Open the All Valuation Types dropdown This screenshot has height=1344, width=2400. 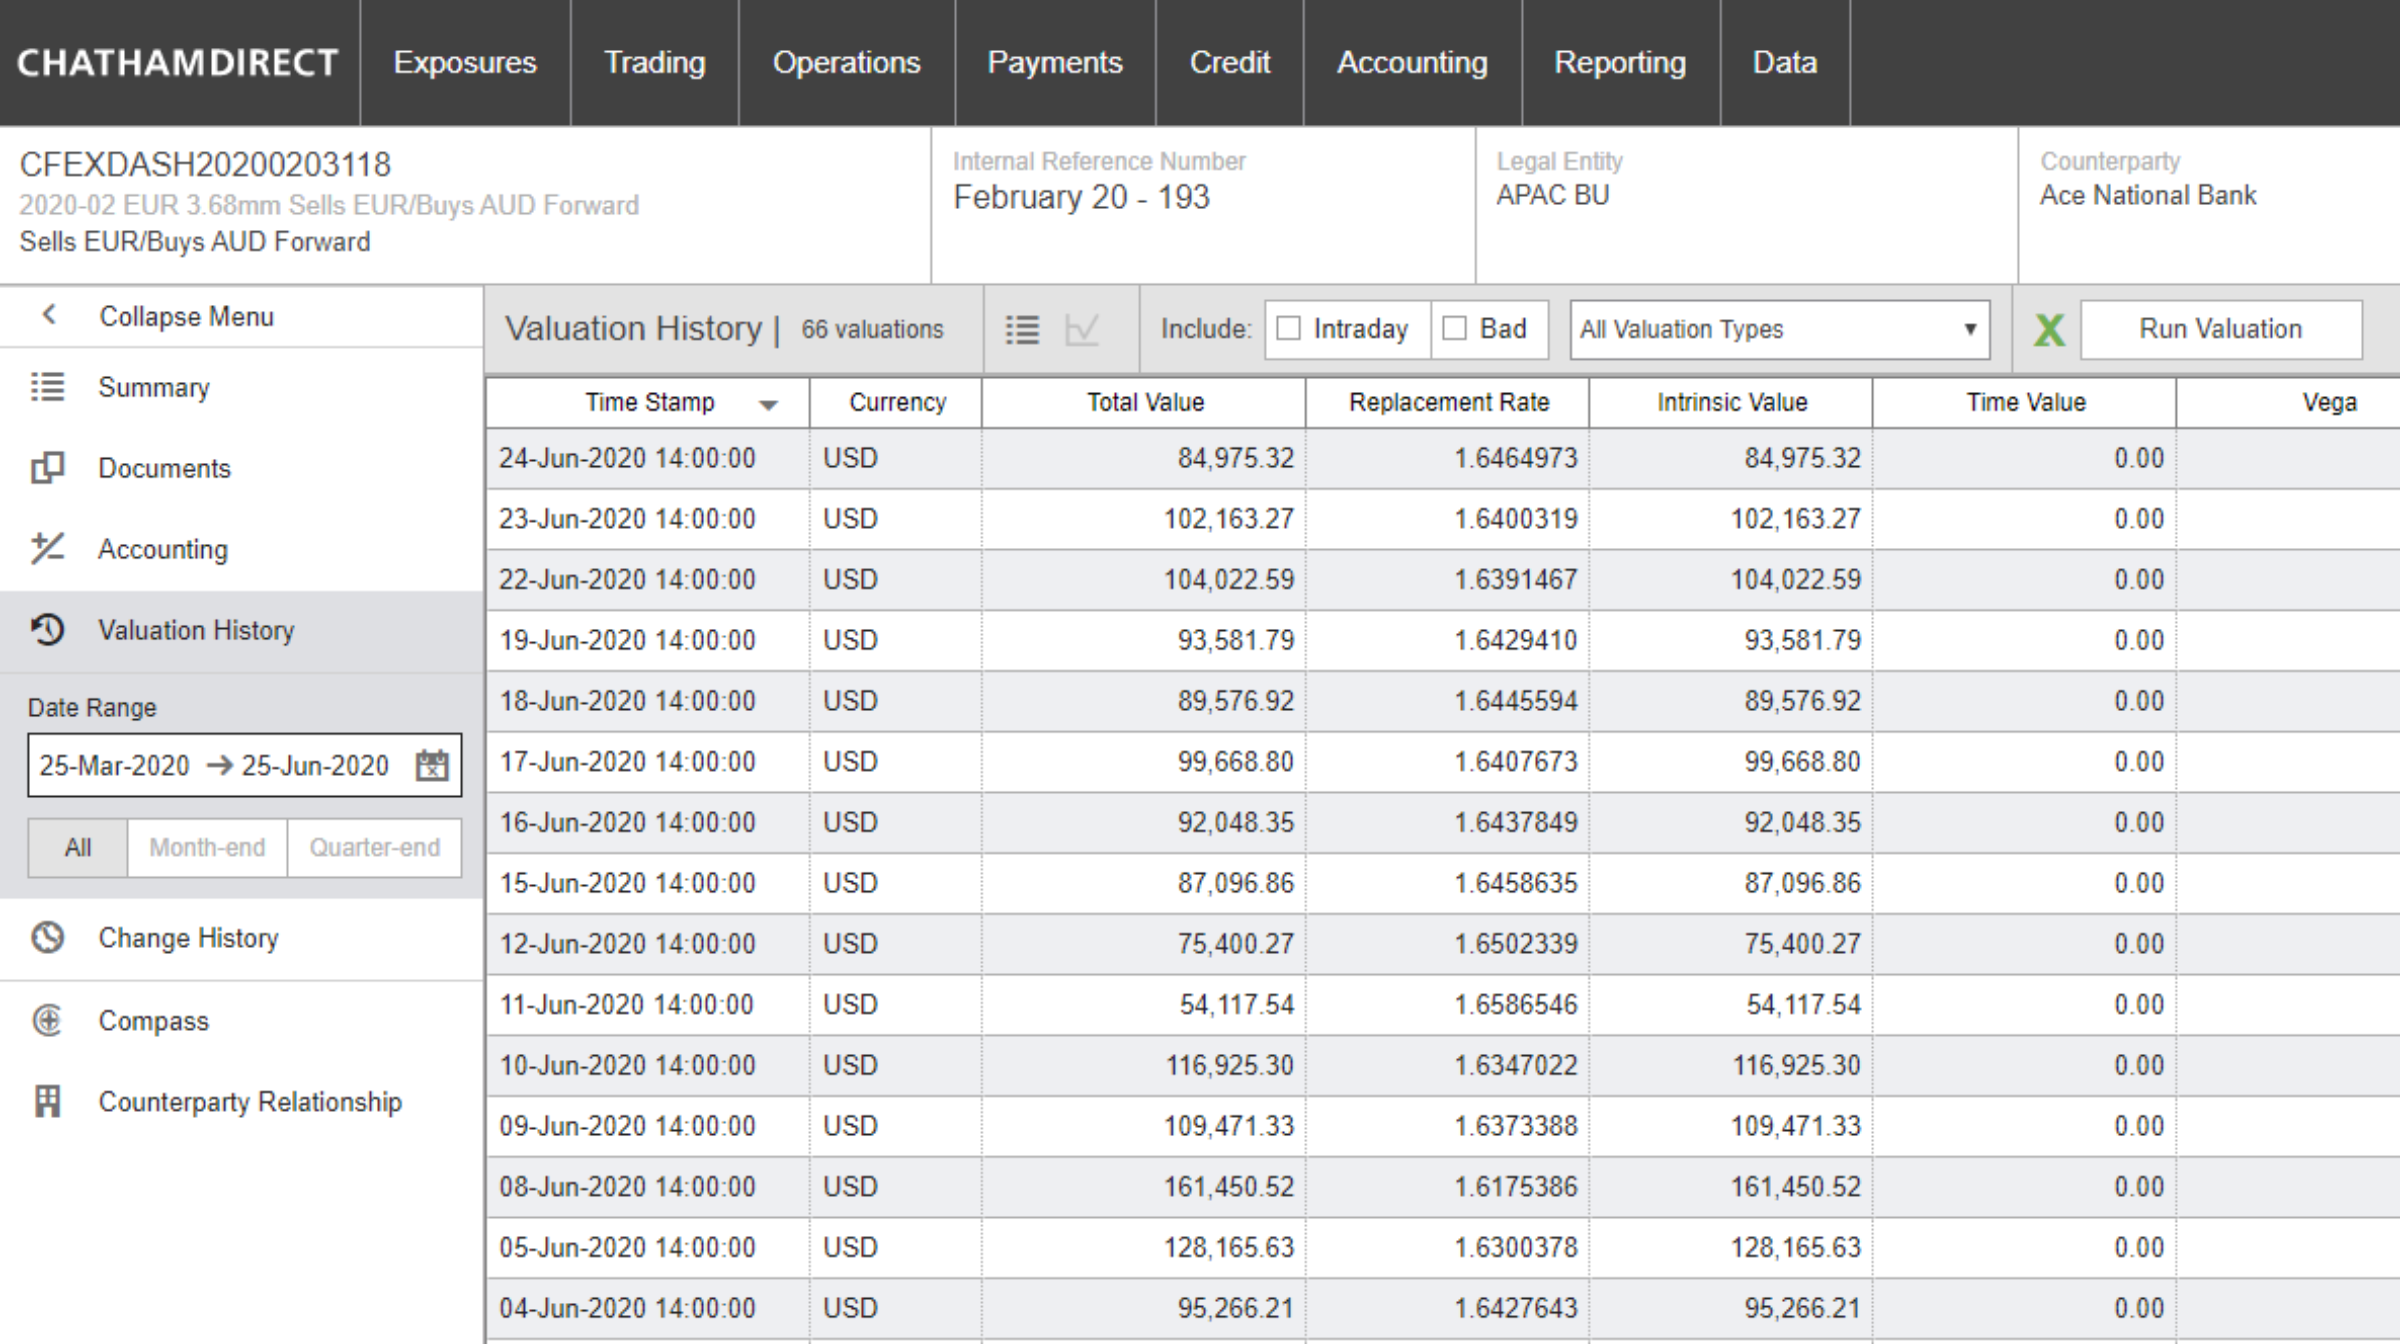pyautogui.click(x=1778, y=329)
